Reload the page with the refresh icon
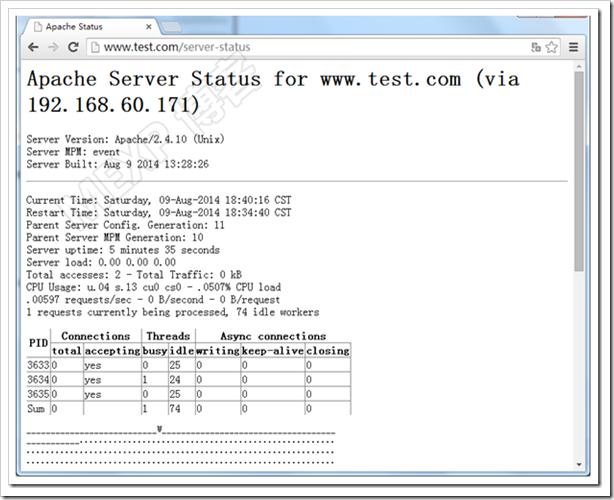Screen dimensions: 614x500 pos(73,47)
